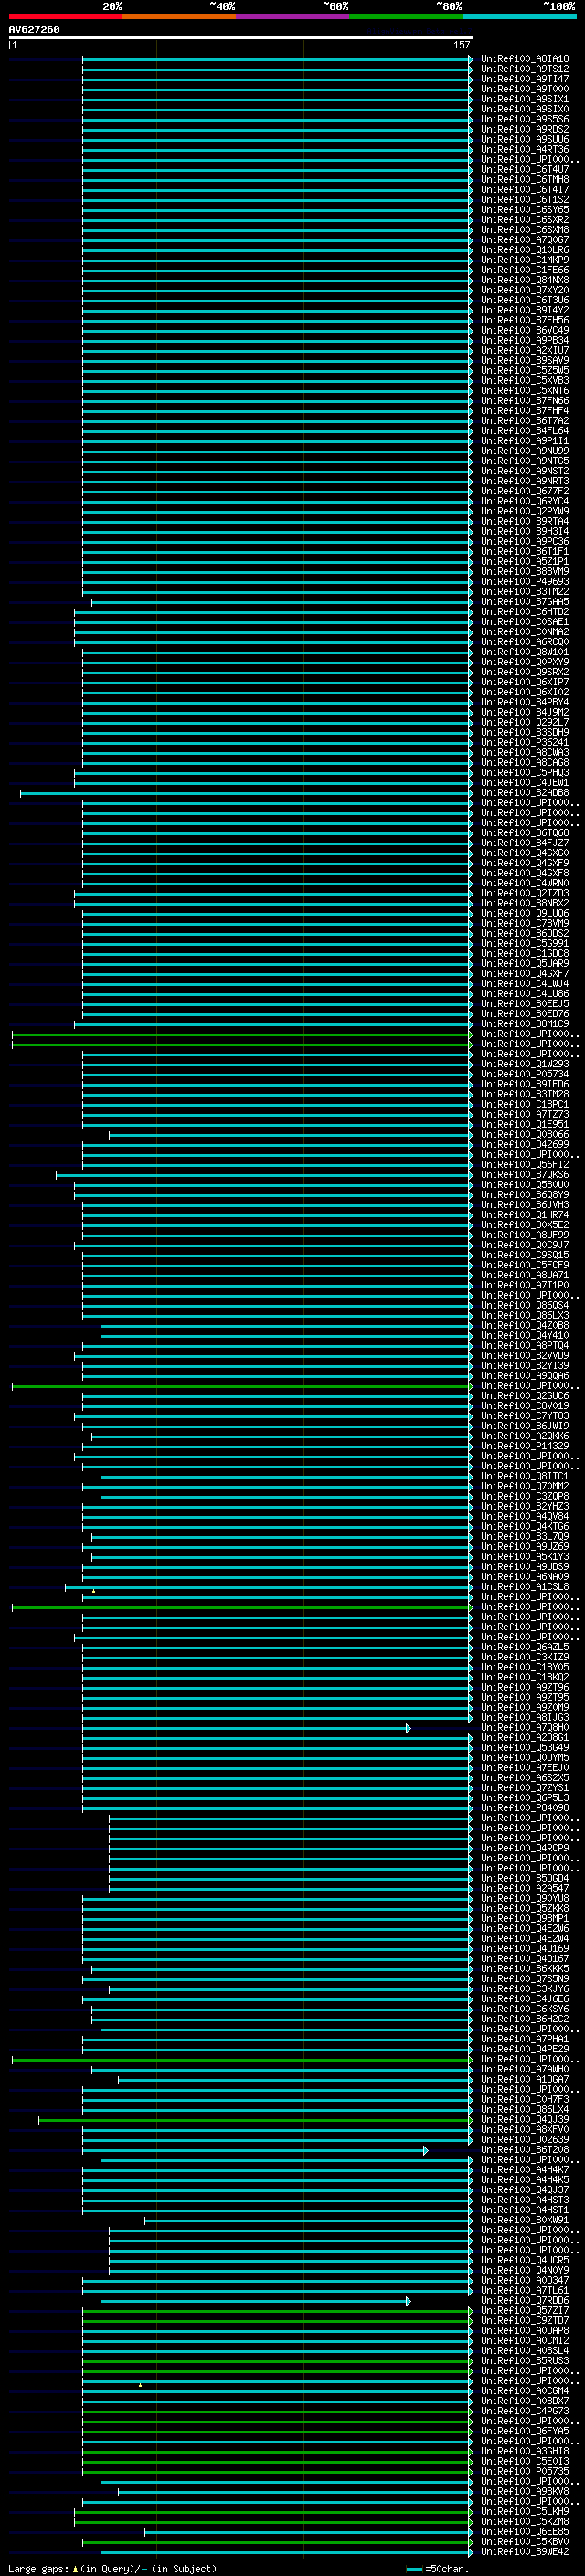Image resolution: width=585 pixels, height=2576 pixels.
Task: Select hit label UniRef100_Q1HR74
Action: [x=524, y=1215]
